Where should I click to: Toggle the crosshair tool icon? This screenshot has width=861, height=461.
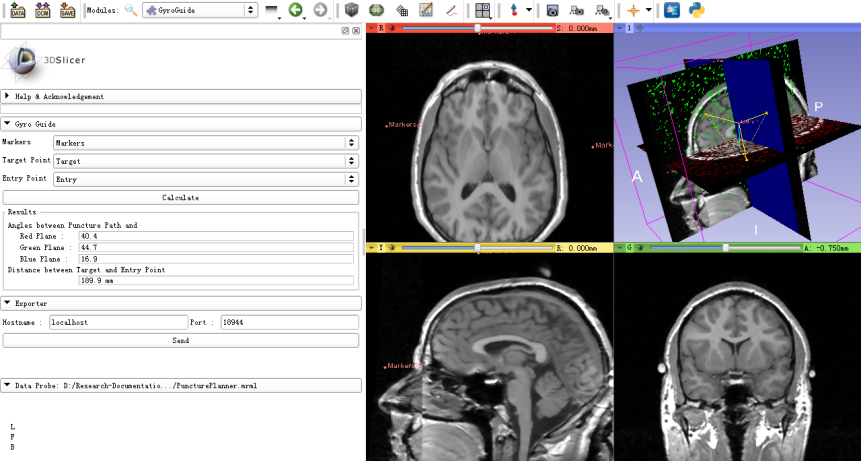pyautogui.click(x=632, y=10)
